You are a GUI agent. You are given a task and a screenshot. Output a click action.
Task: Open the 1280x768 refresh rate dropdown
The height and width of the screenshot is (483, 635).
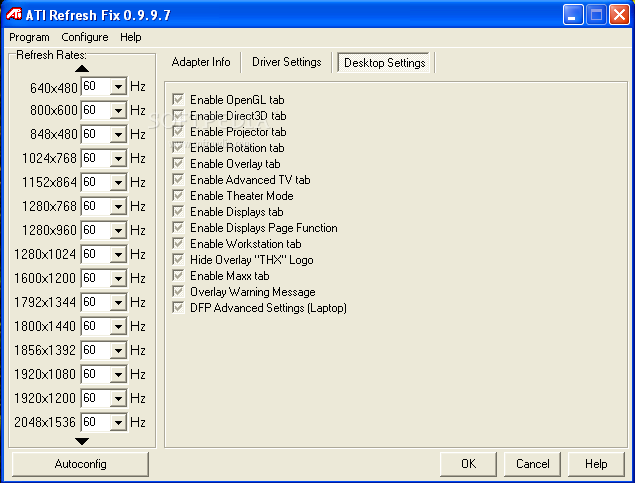(x=118, y=206)
